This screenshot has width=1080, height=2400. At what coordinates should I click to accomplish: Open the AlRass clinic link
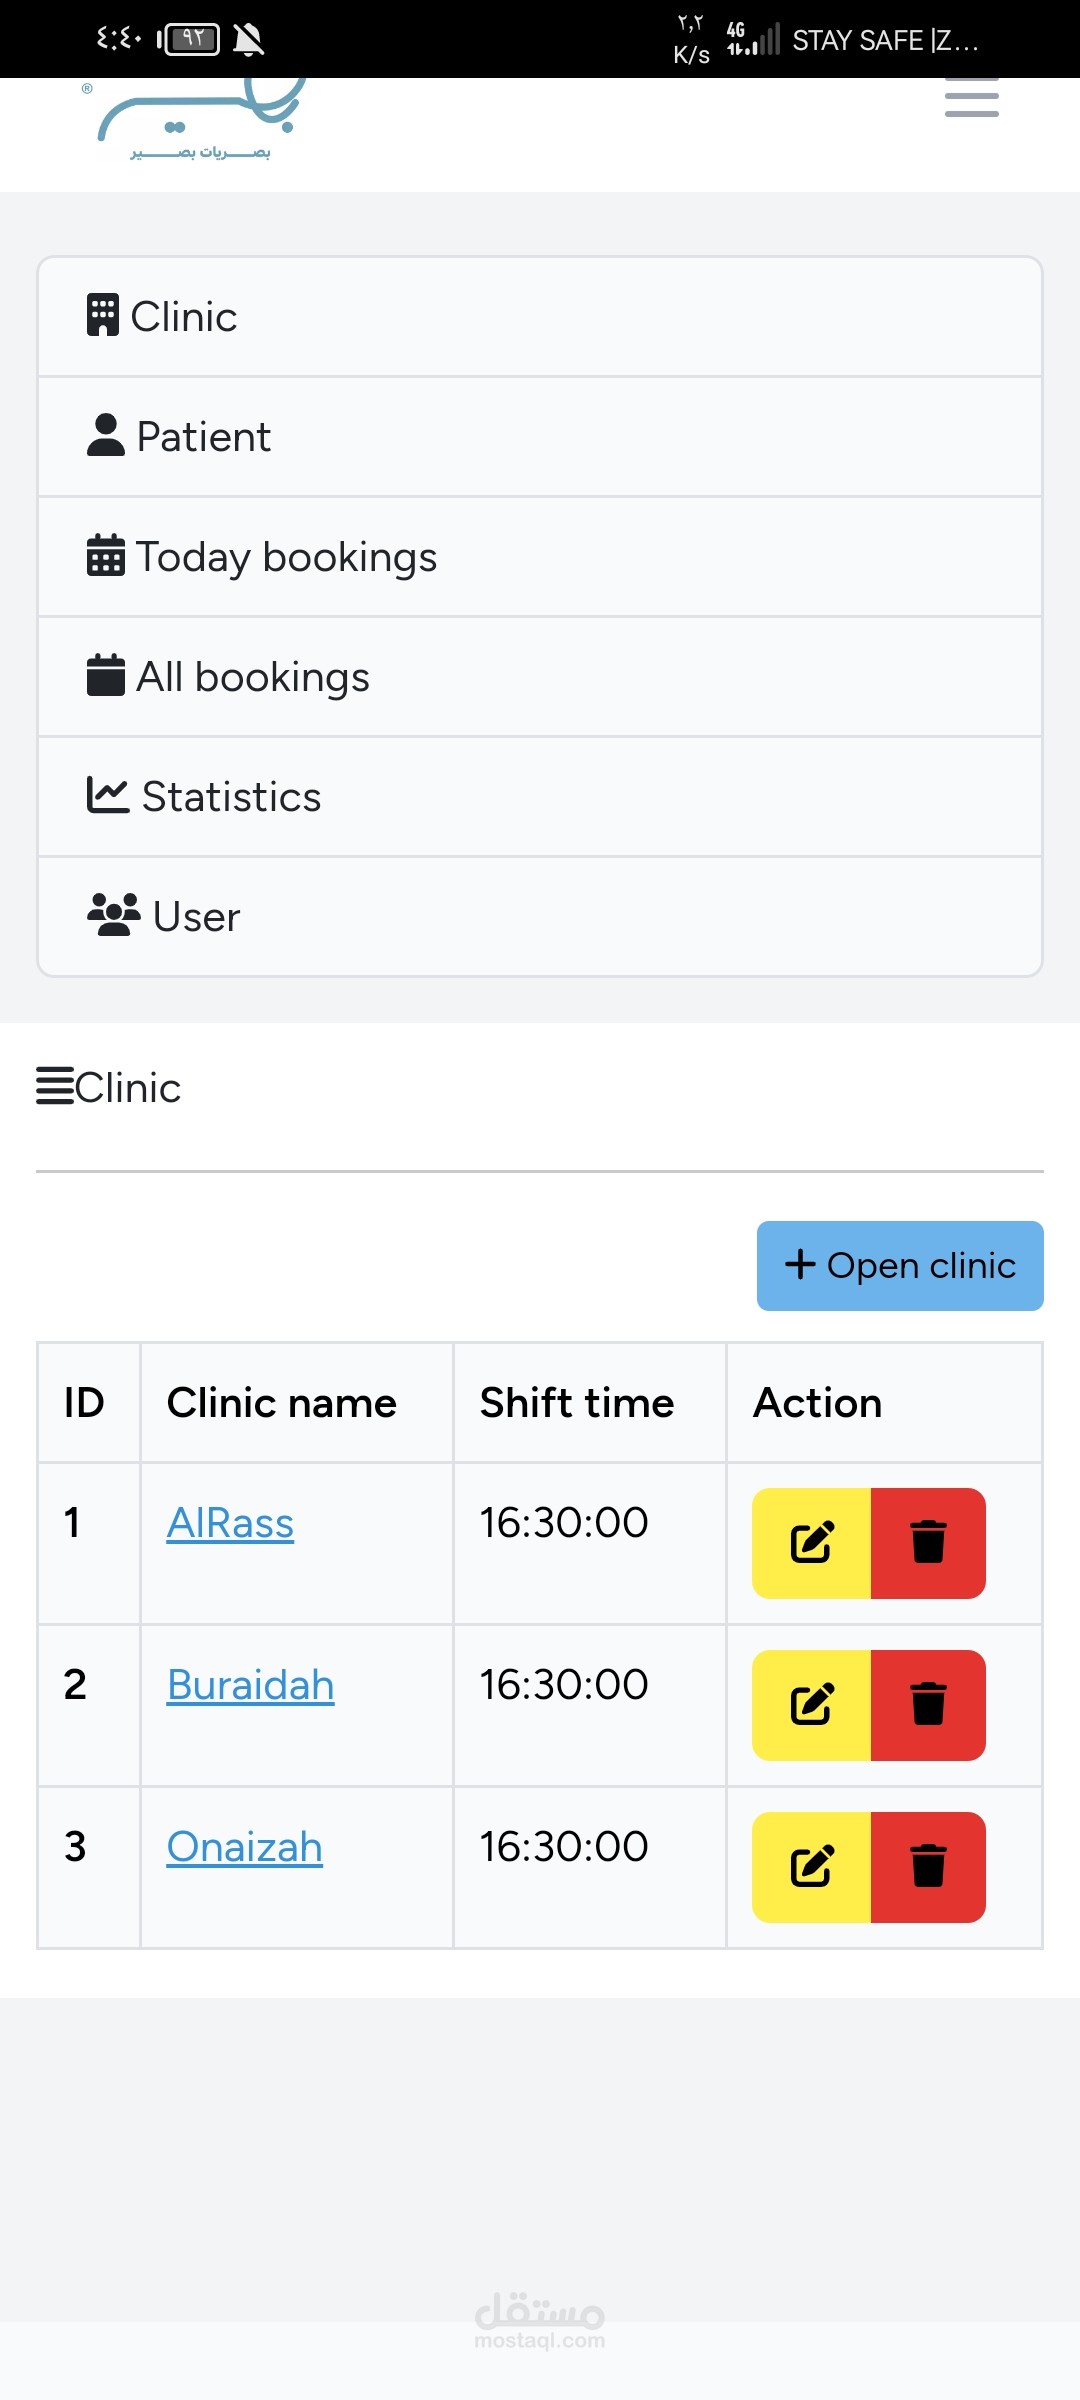230,1523
